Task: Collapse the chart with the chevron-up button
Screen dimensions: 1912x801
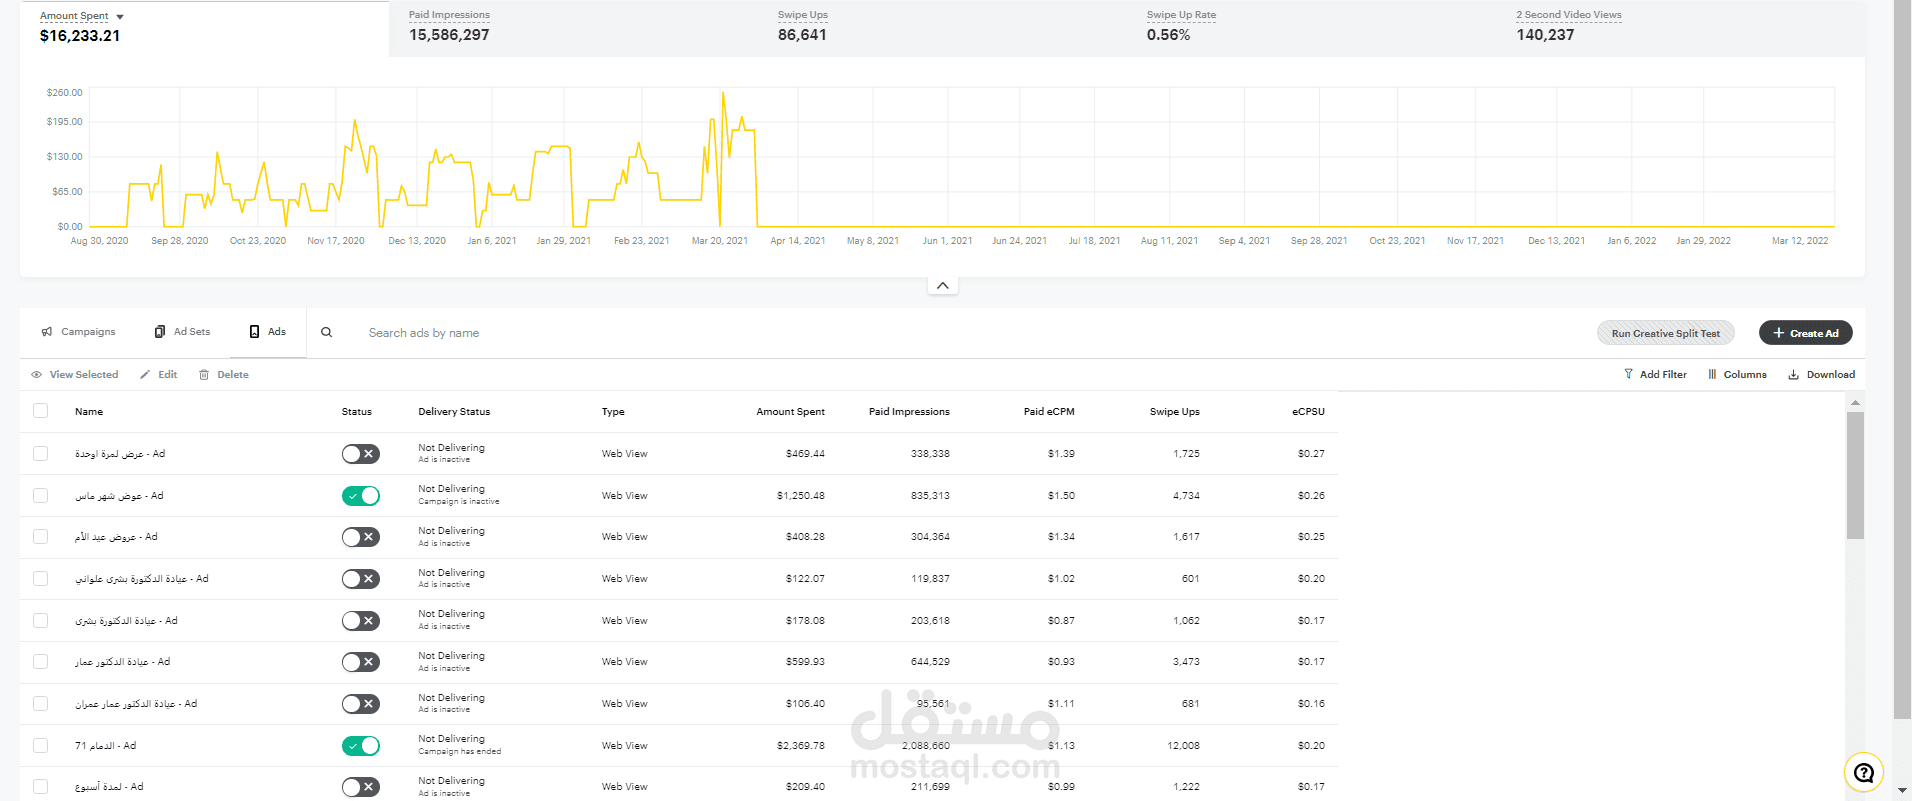Action: pos(942,286)
